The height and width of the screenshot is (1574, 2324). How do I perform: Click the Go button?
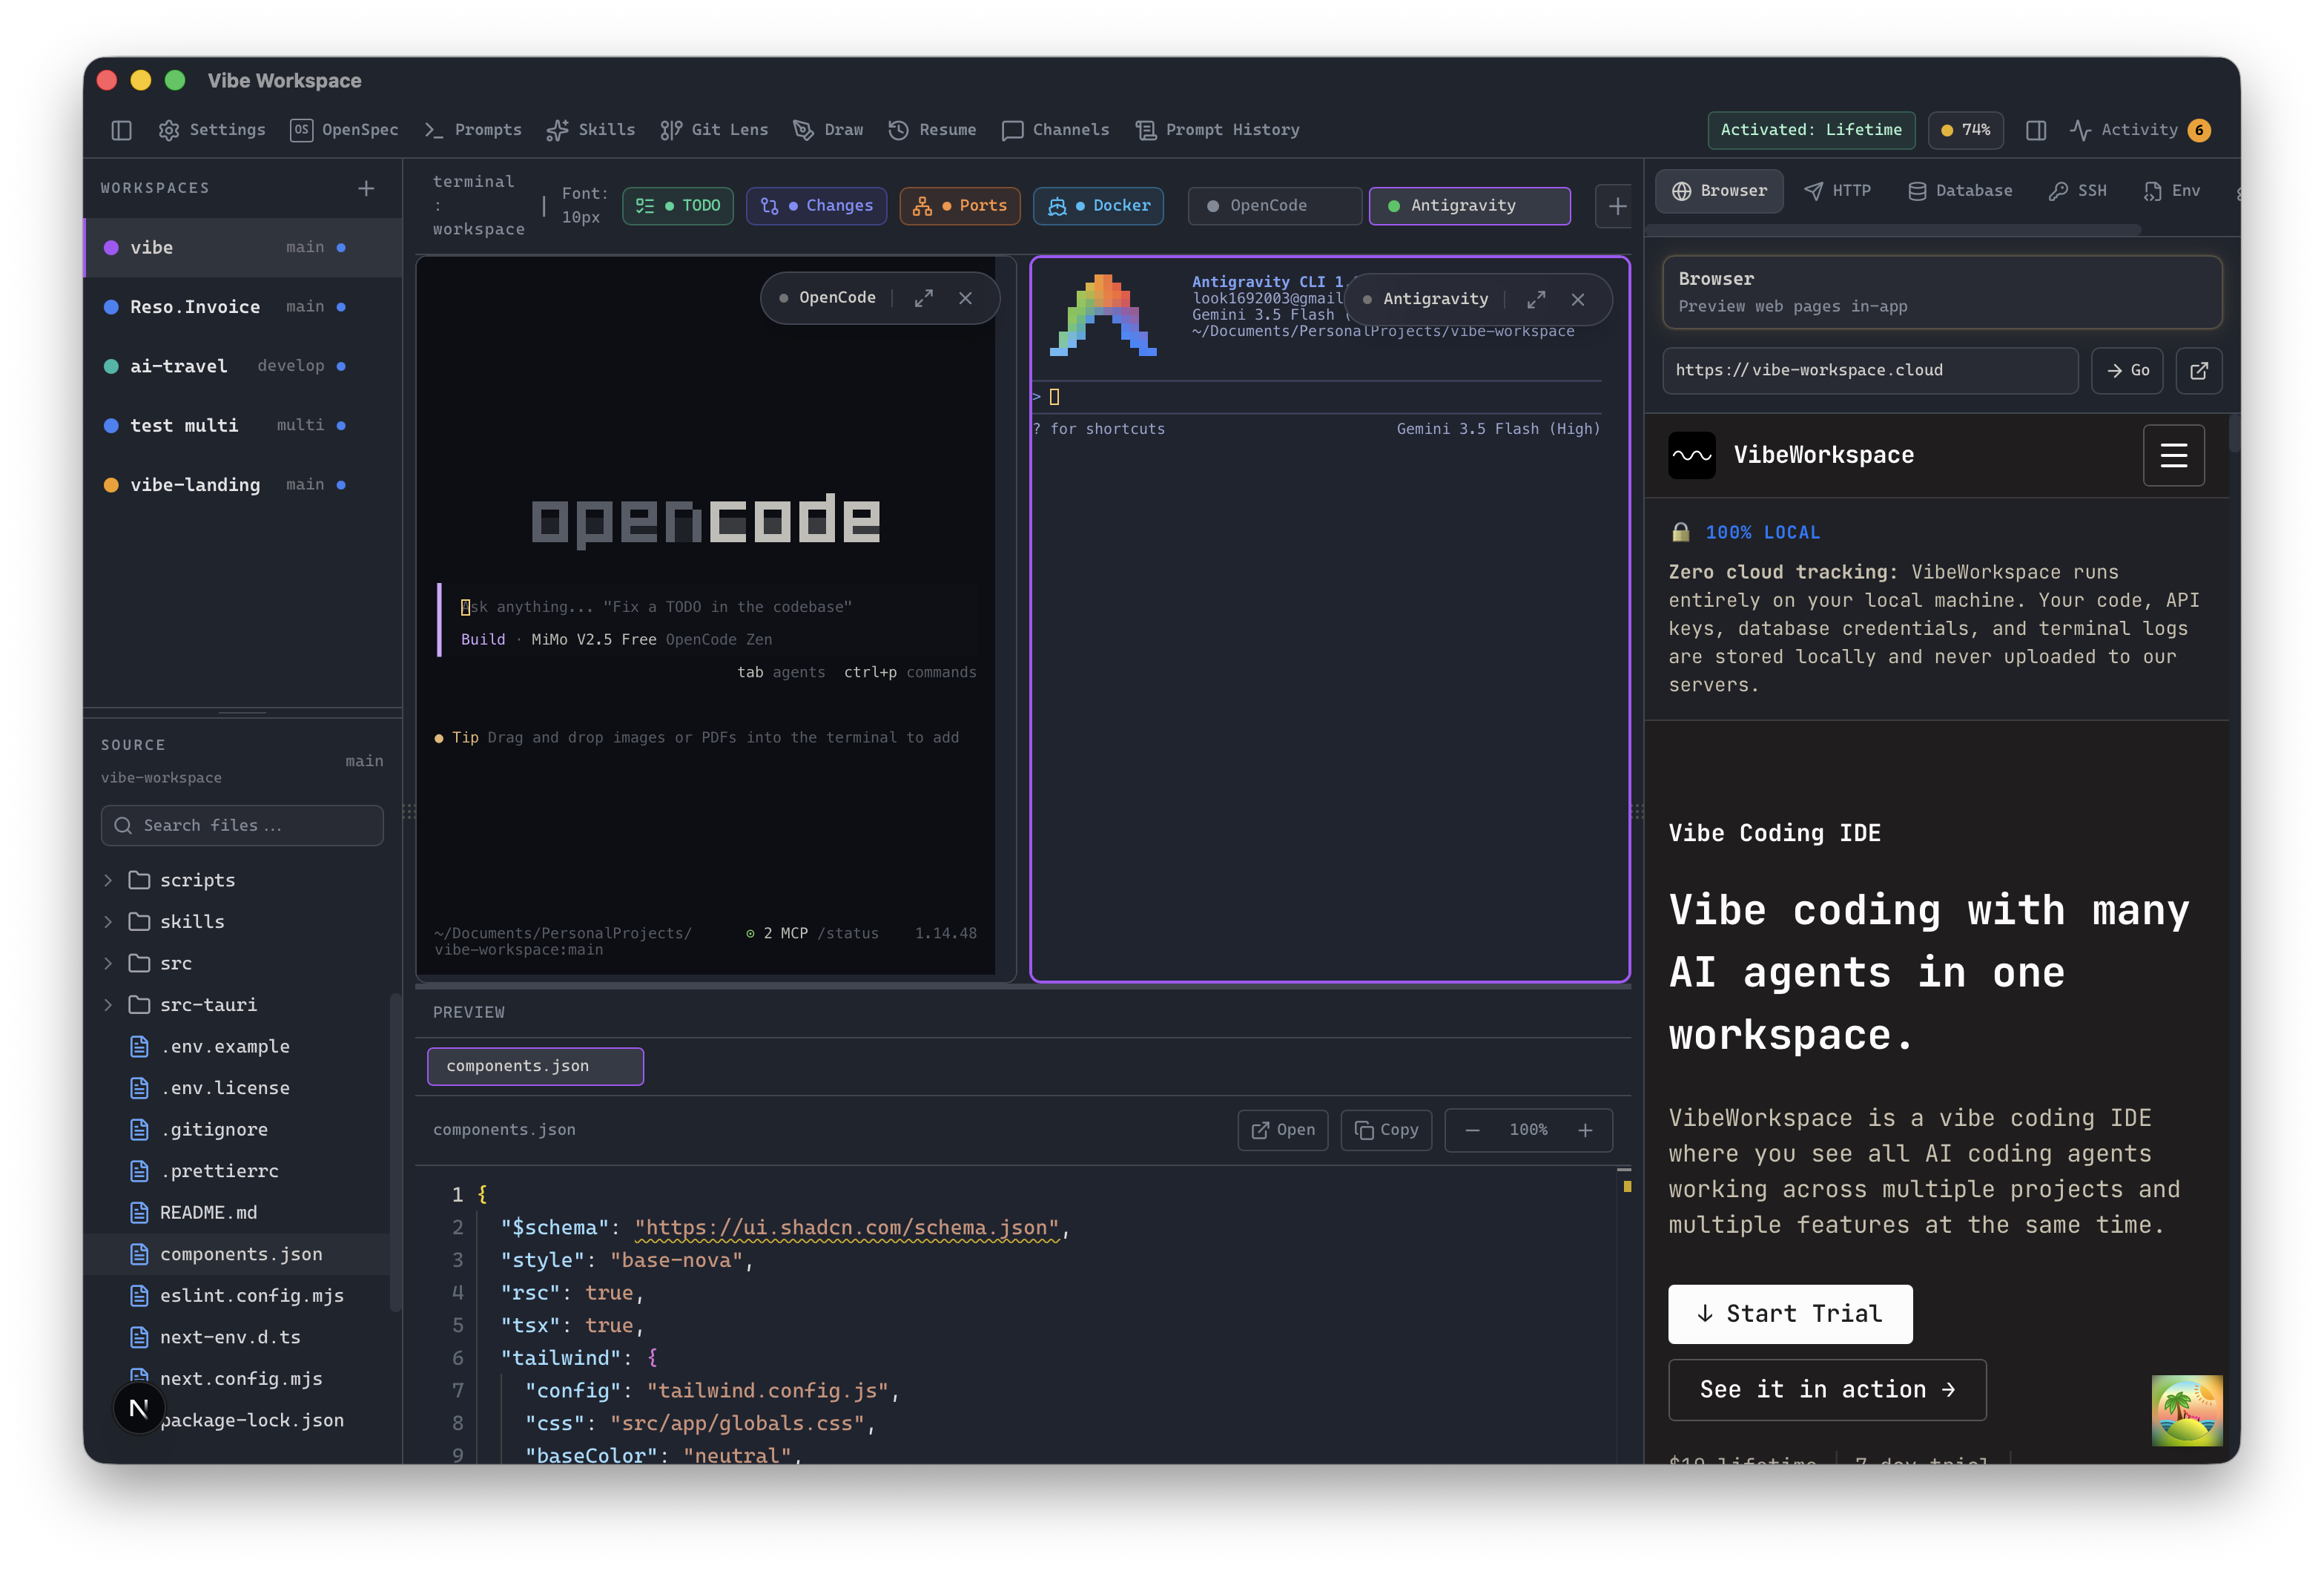pyautogui.click(x=2127, y=371)
